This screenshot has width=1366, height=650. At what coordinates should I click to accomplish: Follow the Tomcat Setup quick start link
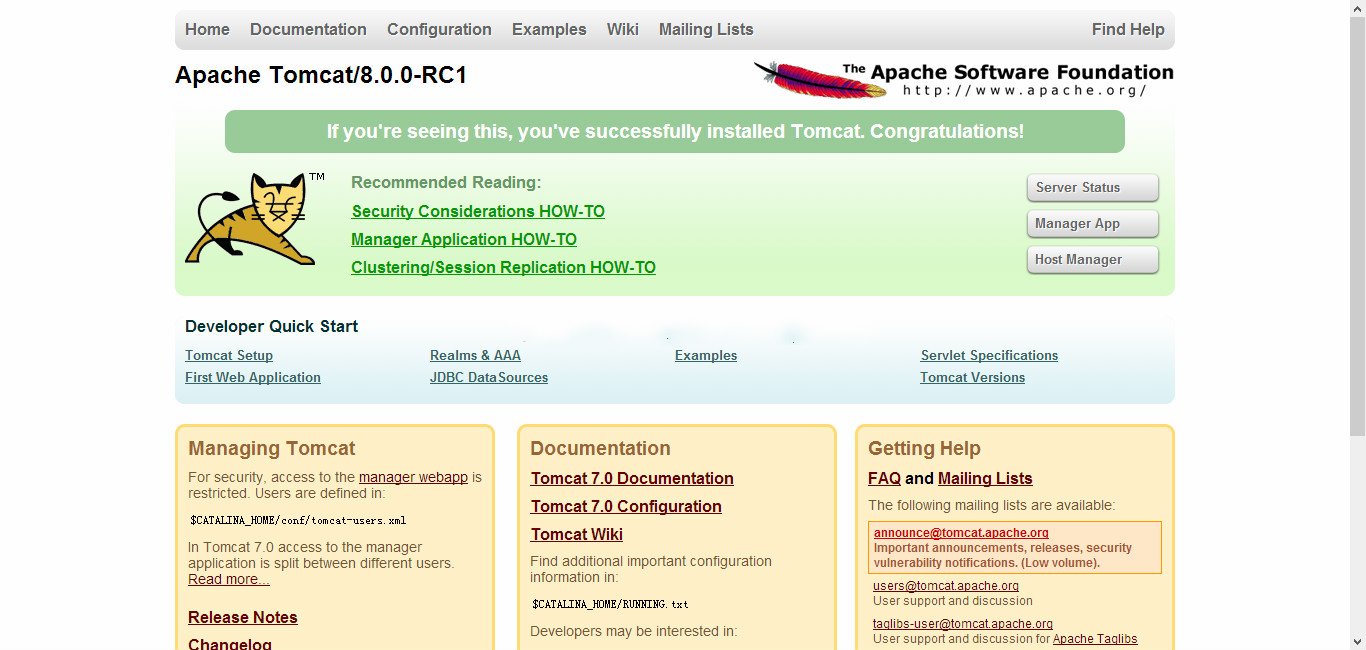click(x=229, y=356)
